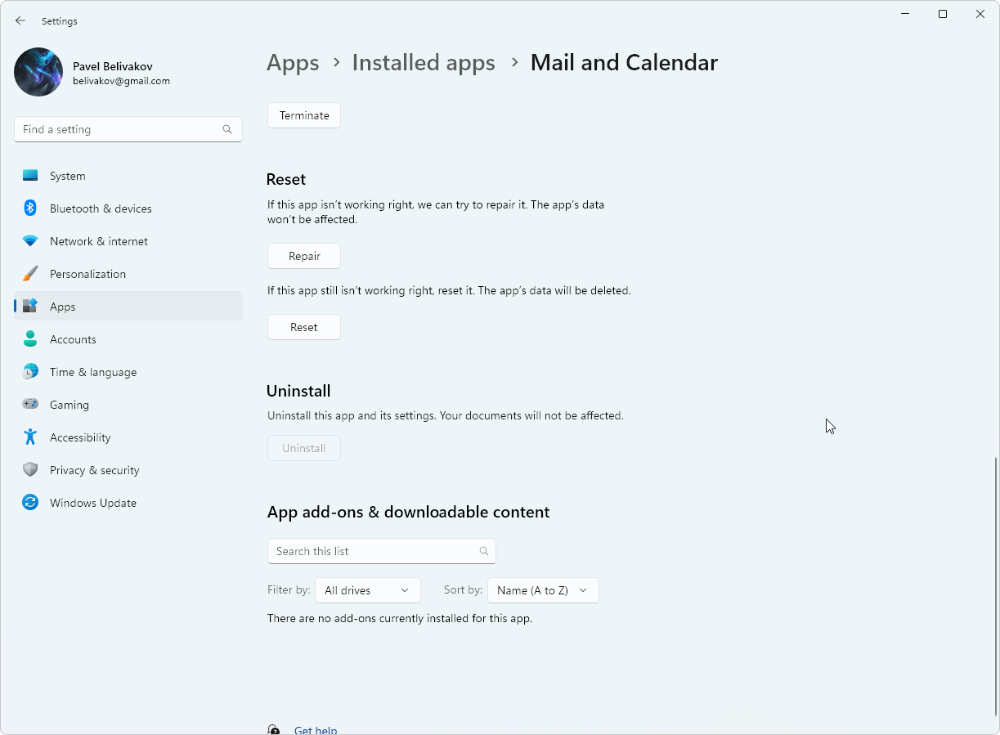Open the Get help link

[x=316, y=730]
